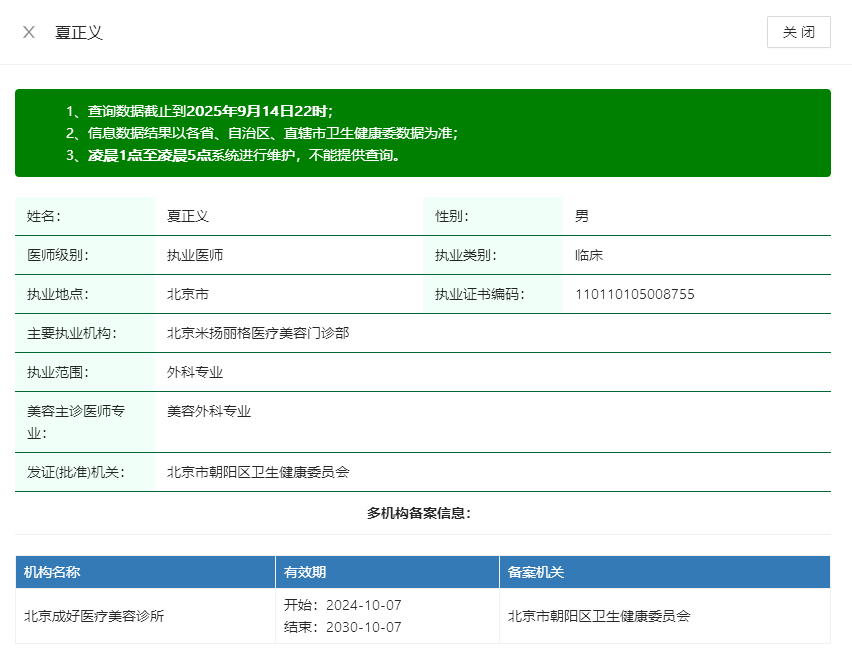The image size is (852, 662).
Task: Click the 北京成好医疗美容诊所 table row entry
Action: 94,616
